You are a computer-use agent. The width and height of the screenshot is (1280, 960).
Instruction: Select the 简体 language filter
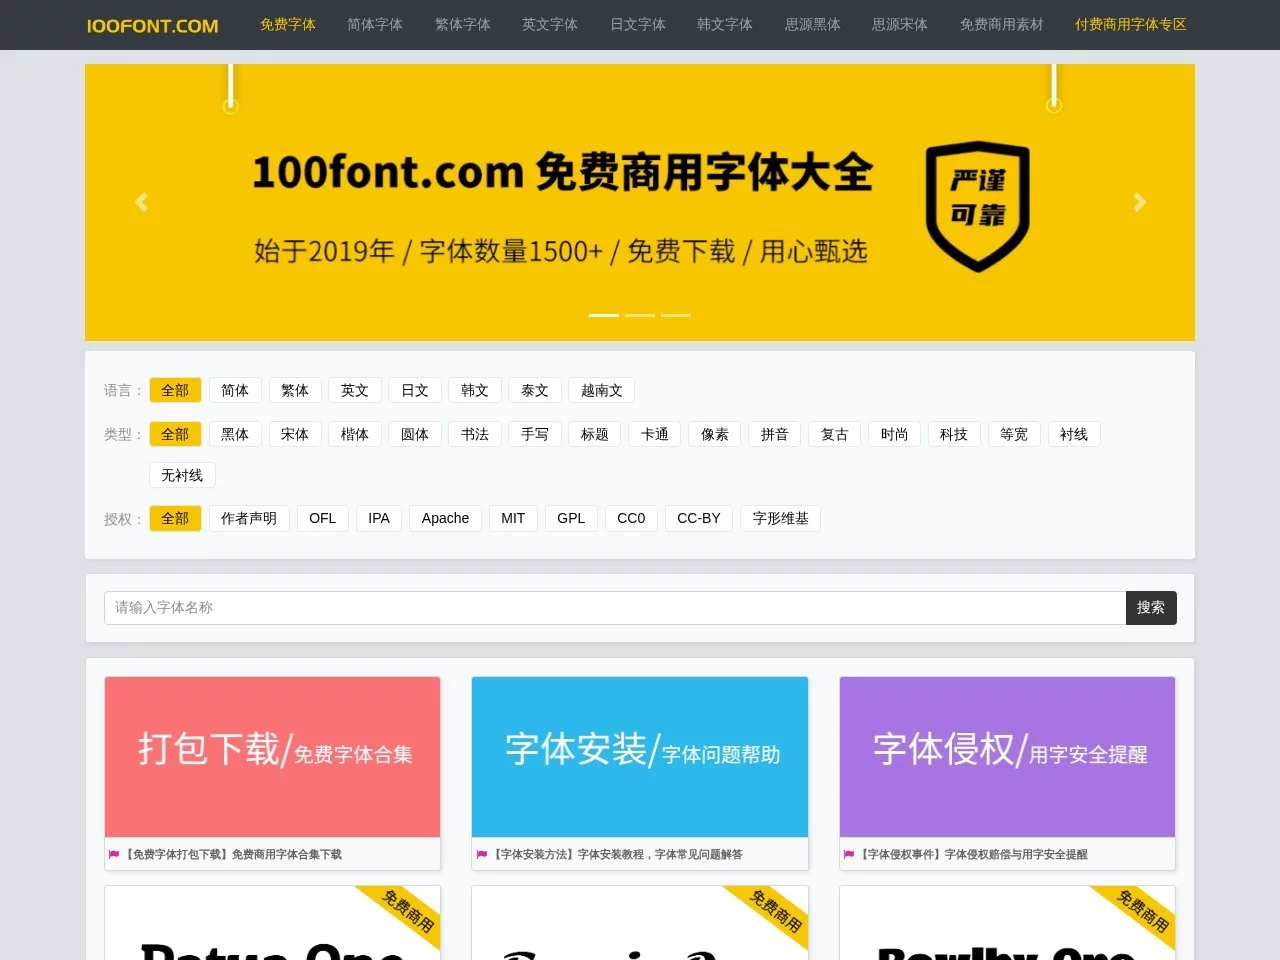[x=235, y=390]
